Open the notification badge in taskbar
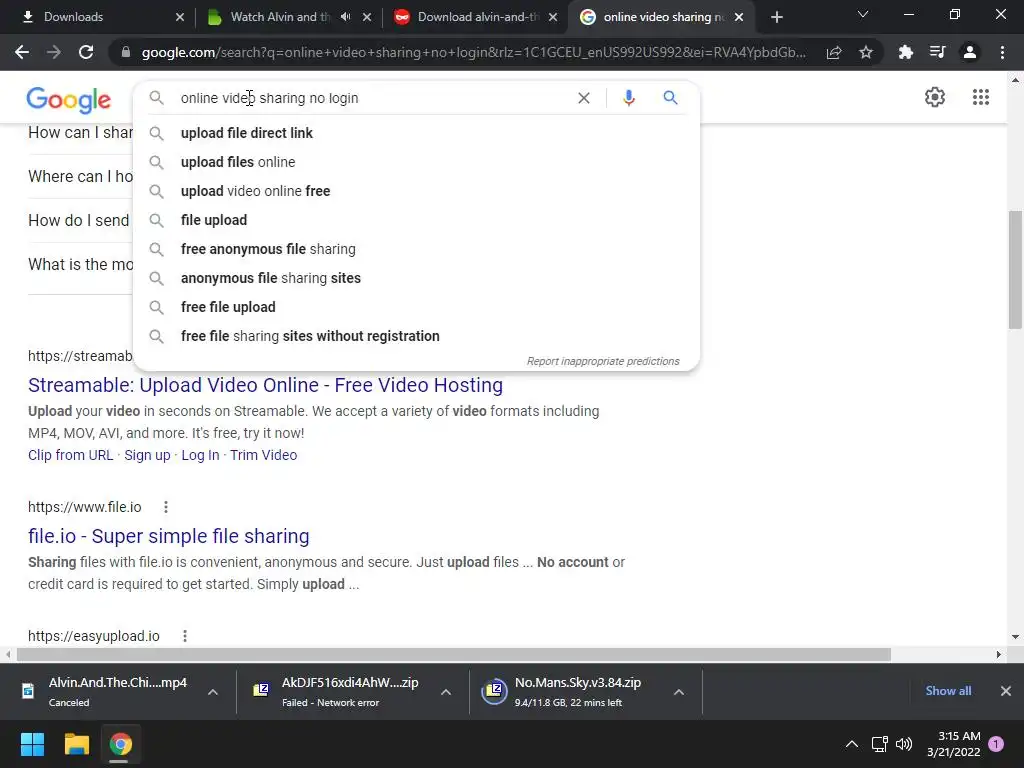This screenshot has width=1024, height=768. pos(996,744)
